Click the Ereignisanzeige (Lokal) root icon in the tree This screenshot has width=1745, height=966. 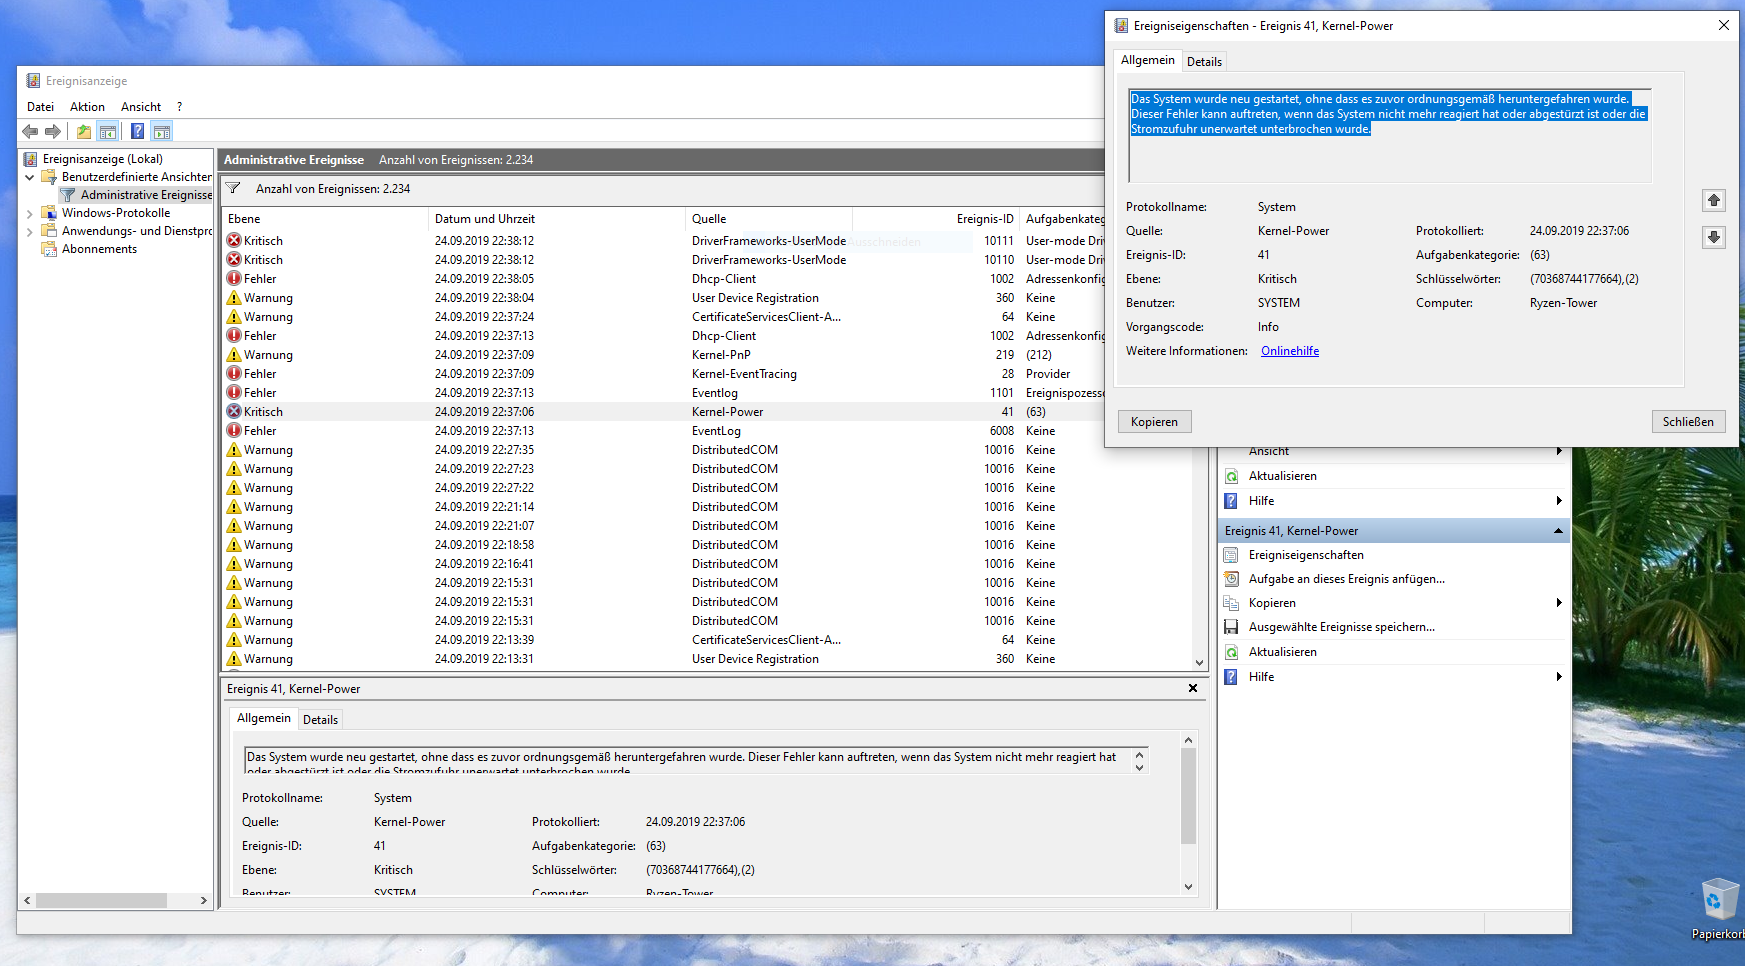(31, 159)
